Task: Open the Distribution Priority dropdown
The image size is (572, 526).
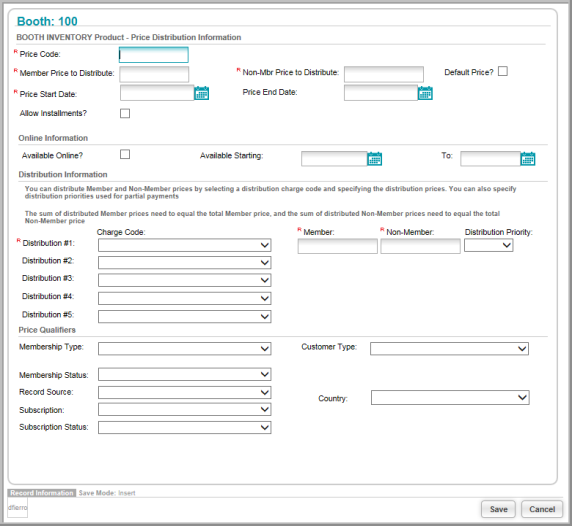Action: click(488, 245)
